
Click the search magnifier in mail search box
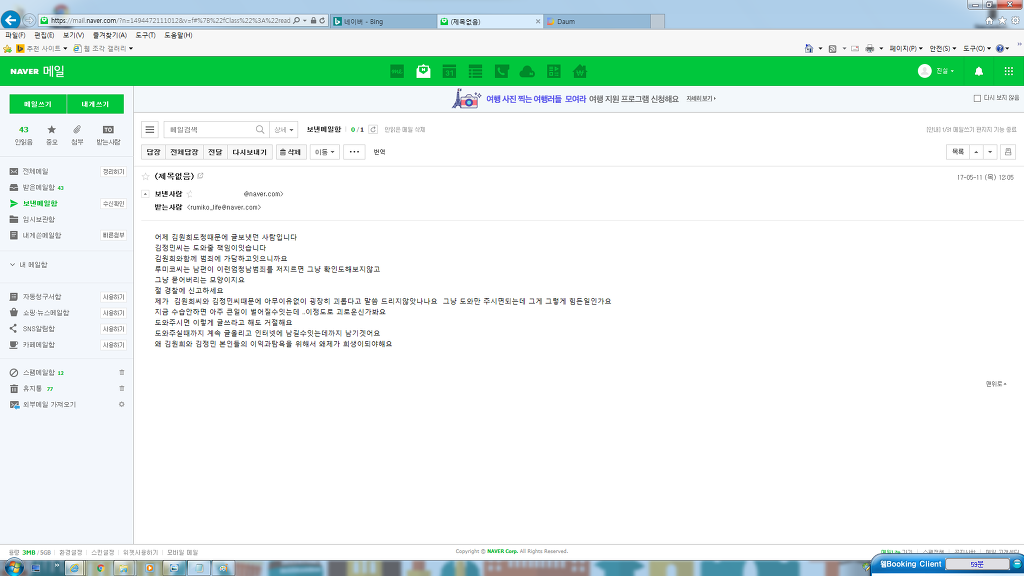(260, 129)
